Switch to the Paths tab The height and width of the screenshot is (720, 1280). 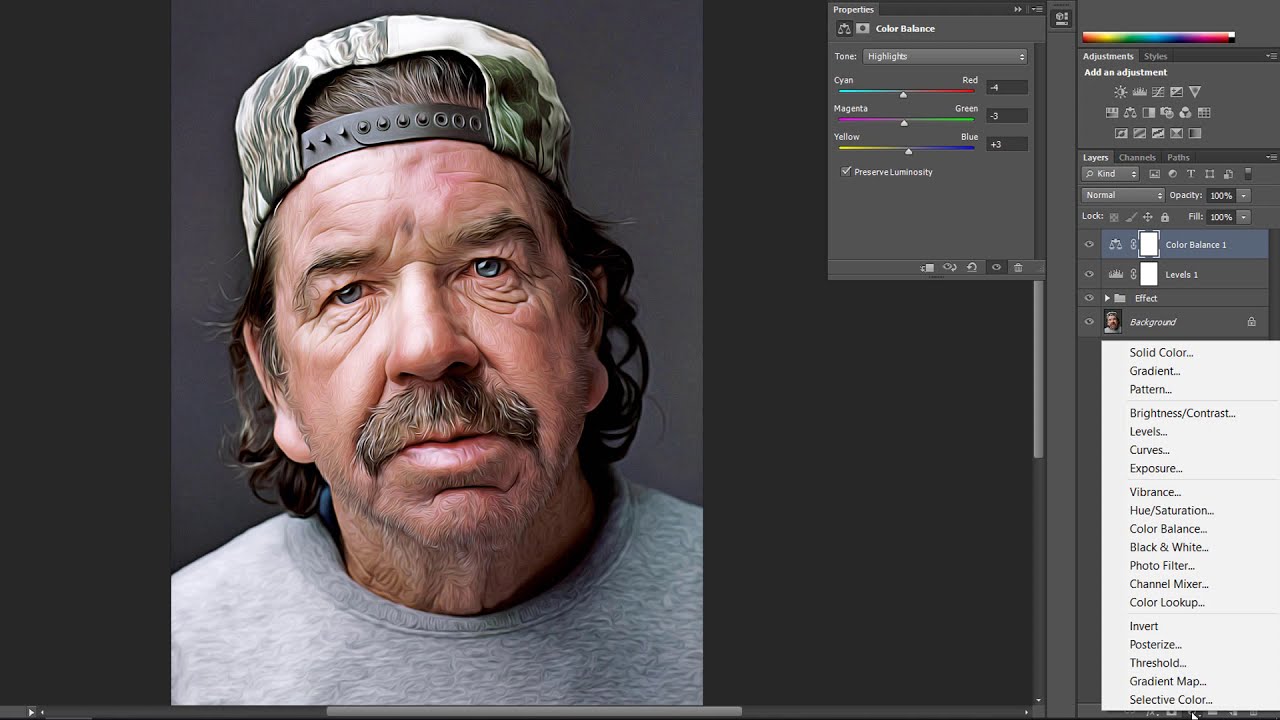[1178, 157]
